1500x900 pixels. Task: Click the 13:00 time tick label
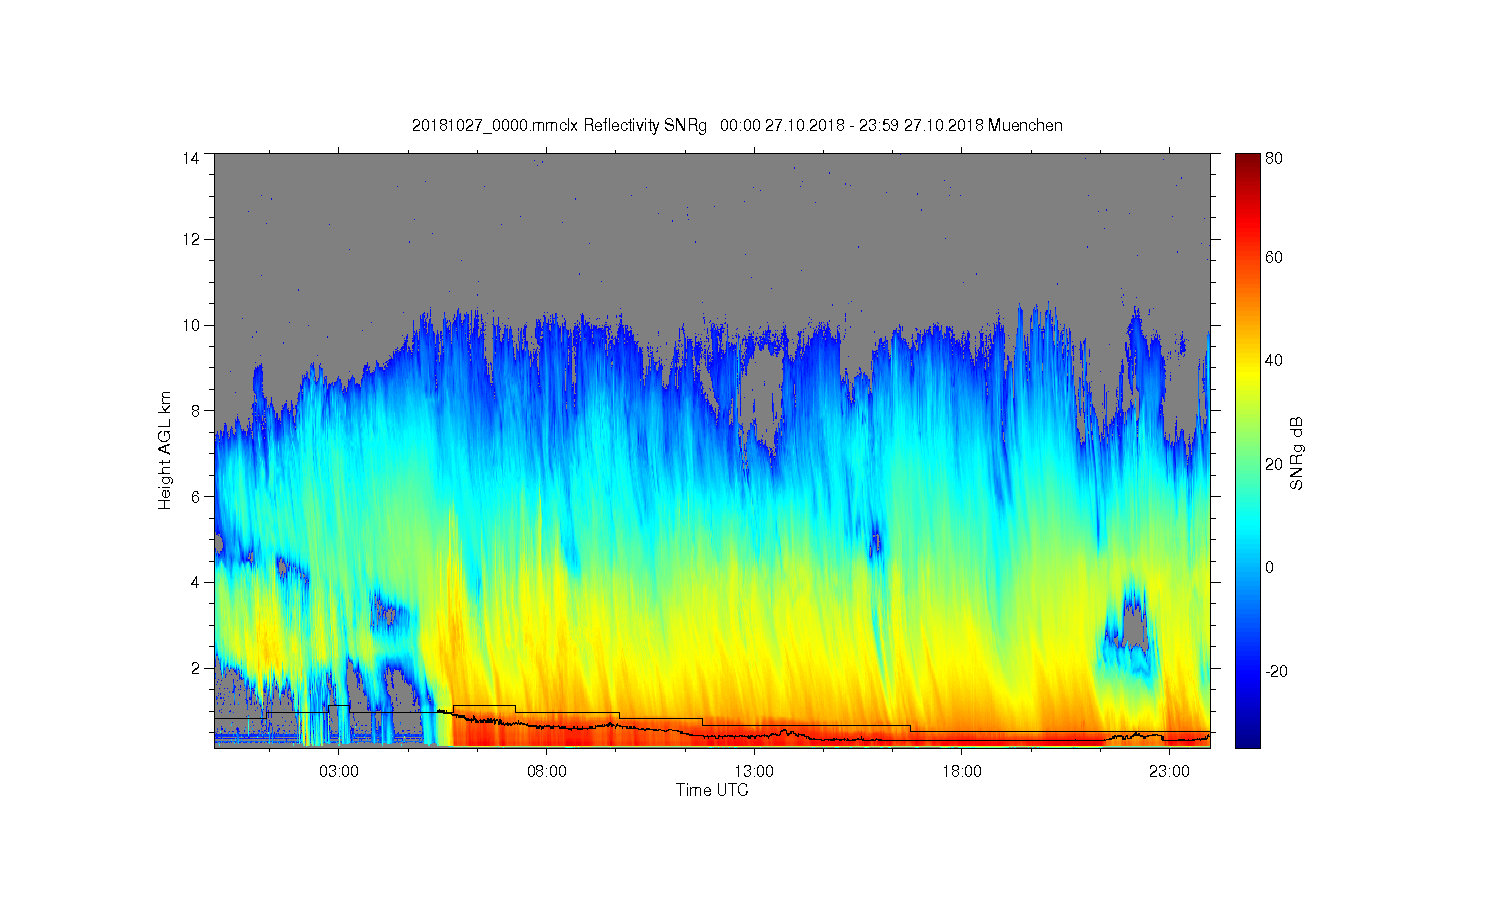[754, 772]
